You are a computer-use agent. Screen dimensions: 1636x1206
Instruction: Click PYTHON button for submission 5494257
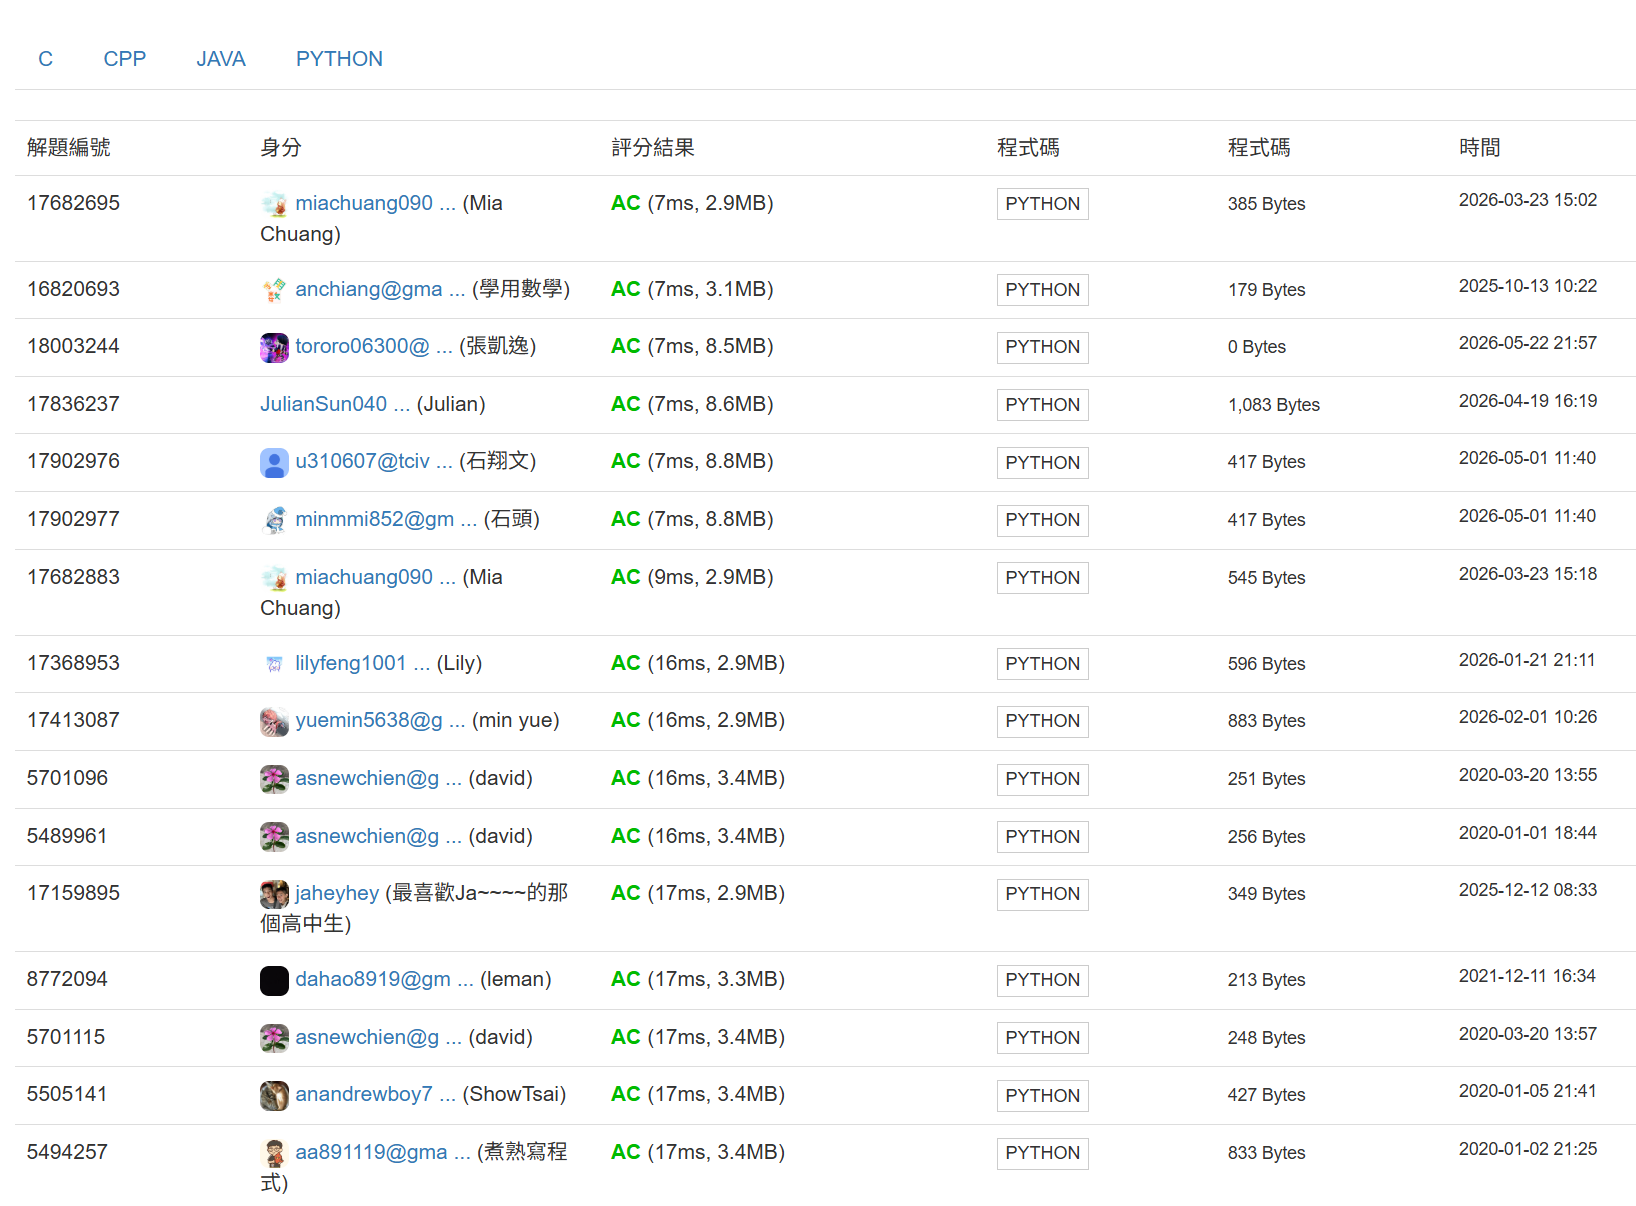pos(1042,1153)
